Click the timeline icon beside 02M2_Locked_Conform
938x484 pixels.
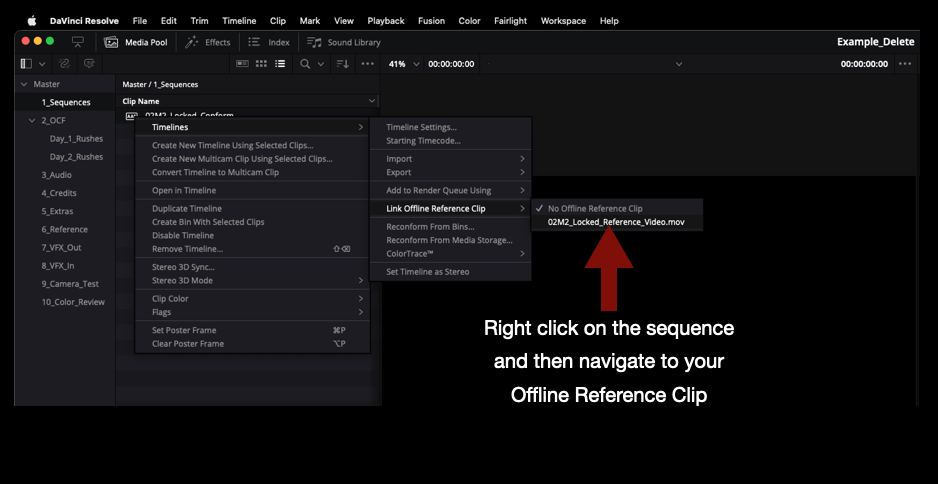click(x=131, y=115)
